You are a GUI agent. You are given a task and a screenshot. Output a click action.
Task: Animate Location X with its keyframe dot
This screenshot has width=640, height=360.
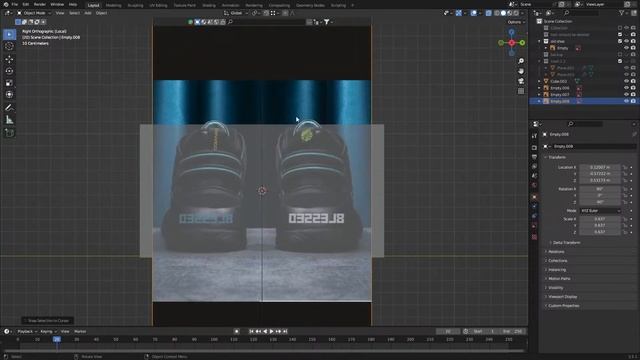click(x=631, y=167)
